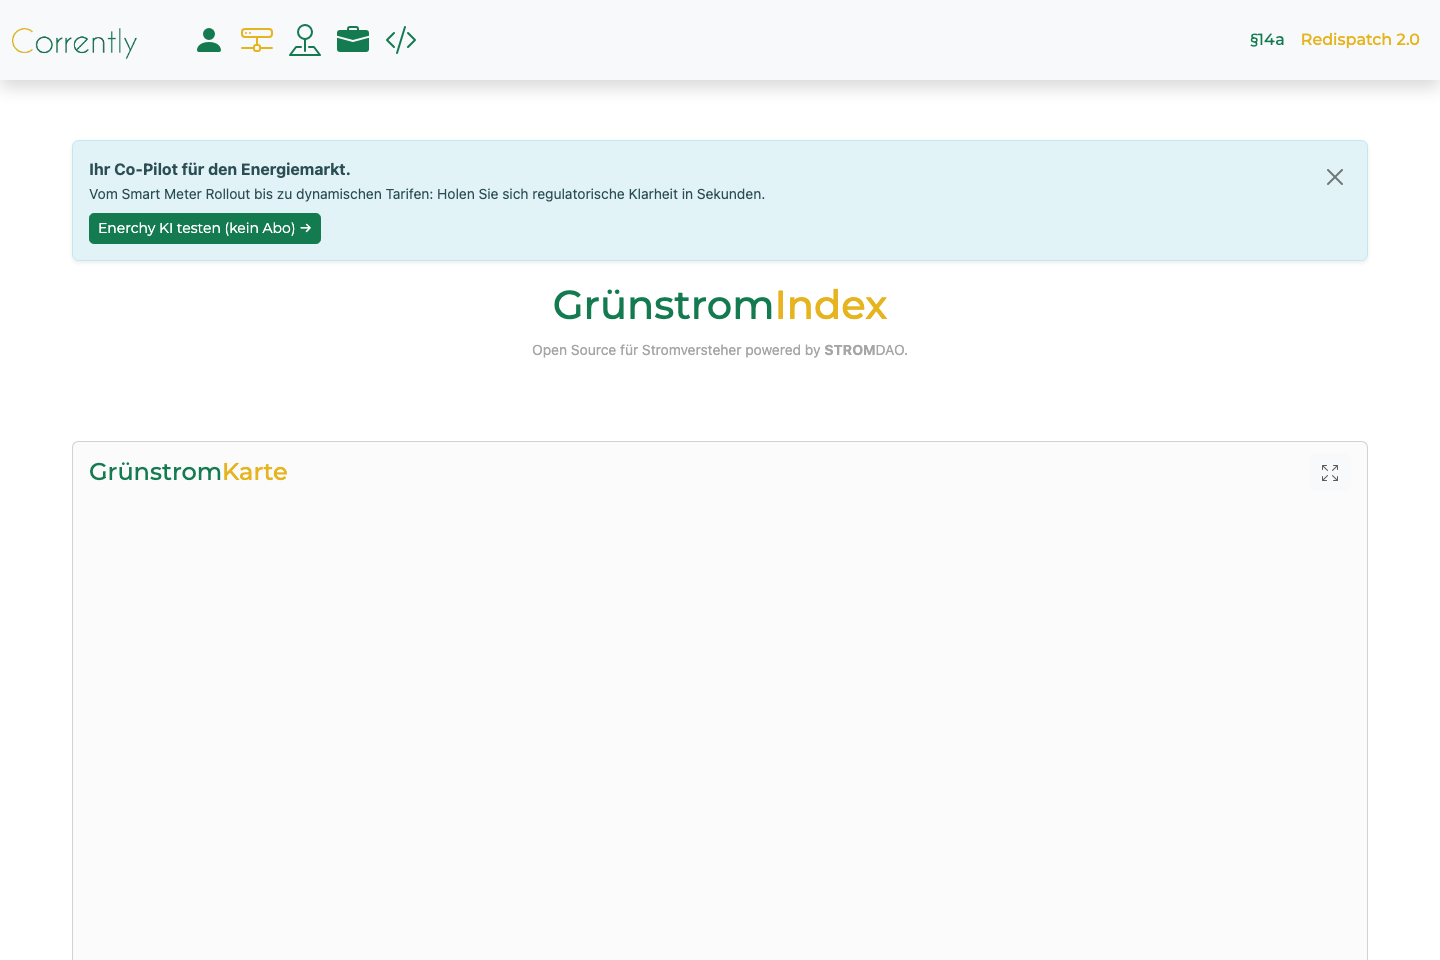Open the Redispatch 2.0 link
Image resolution: width=1440 pixels, height=960 pixels.
coord(1360,40)
